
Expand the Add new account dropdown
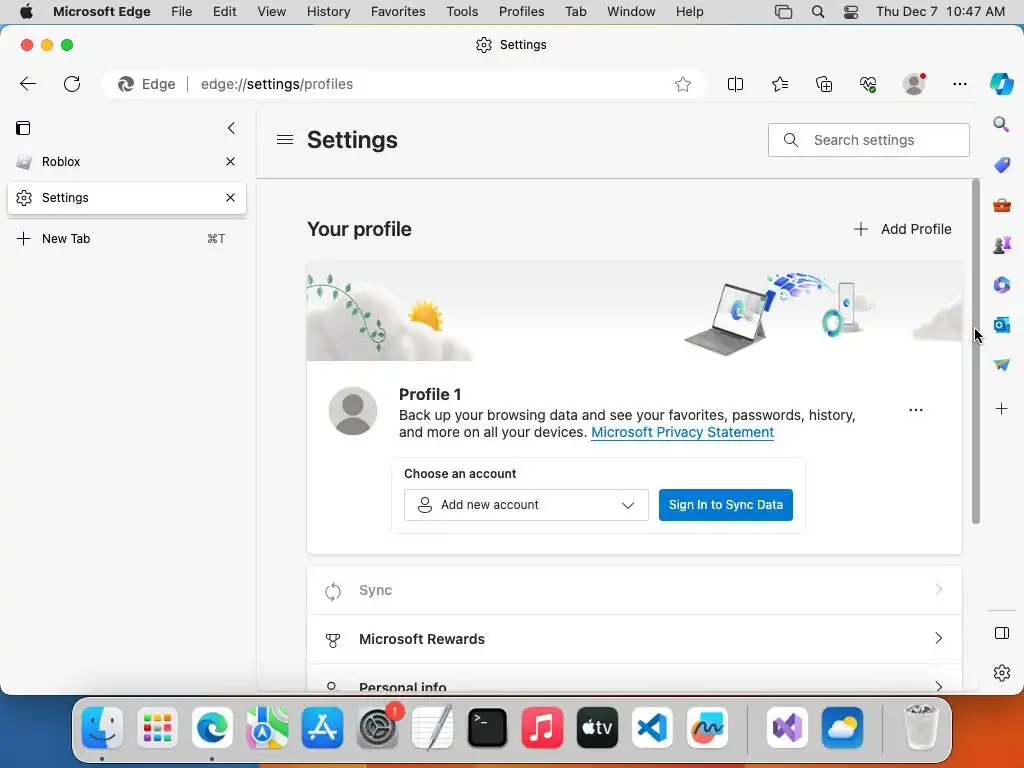(x=526, y=505)
